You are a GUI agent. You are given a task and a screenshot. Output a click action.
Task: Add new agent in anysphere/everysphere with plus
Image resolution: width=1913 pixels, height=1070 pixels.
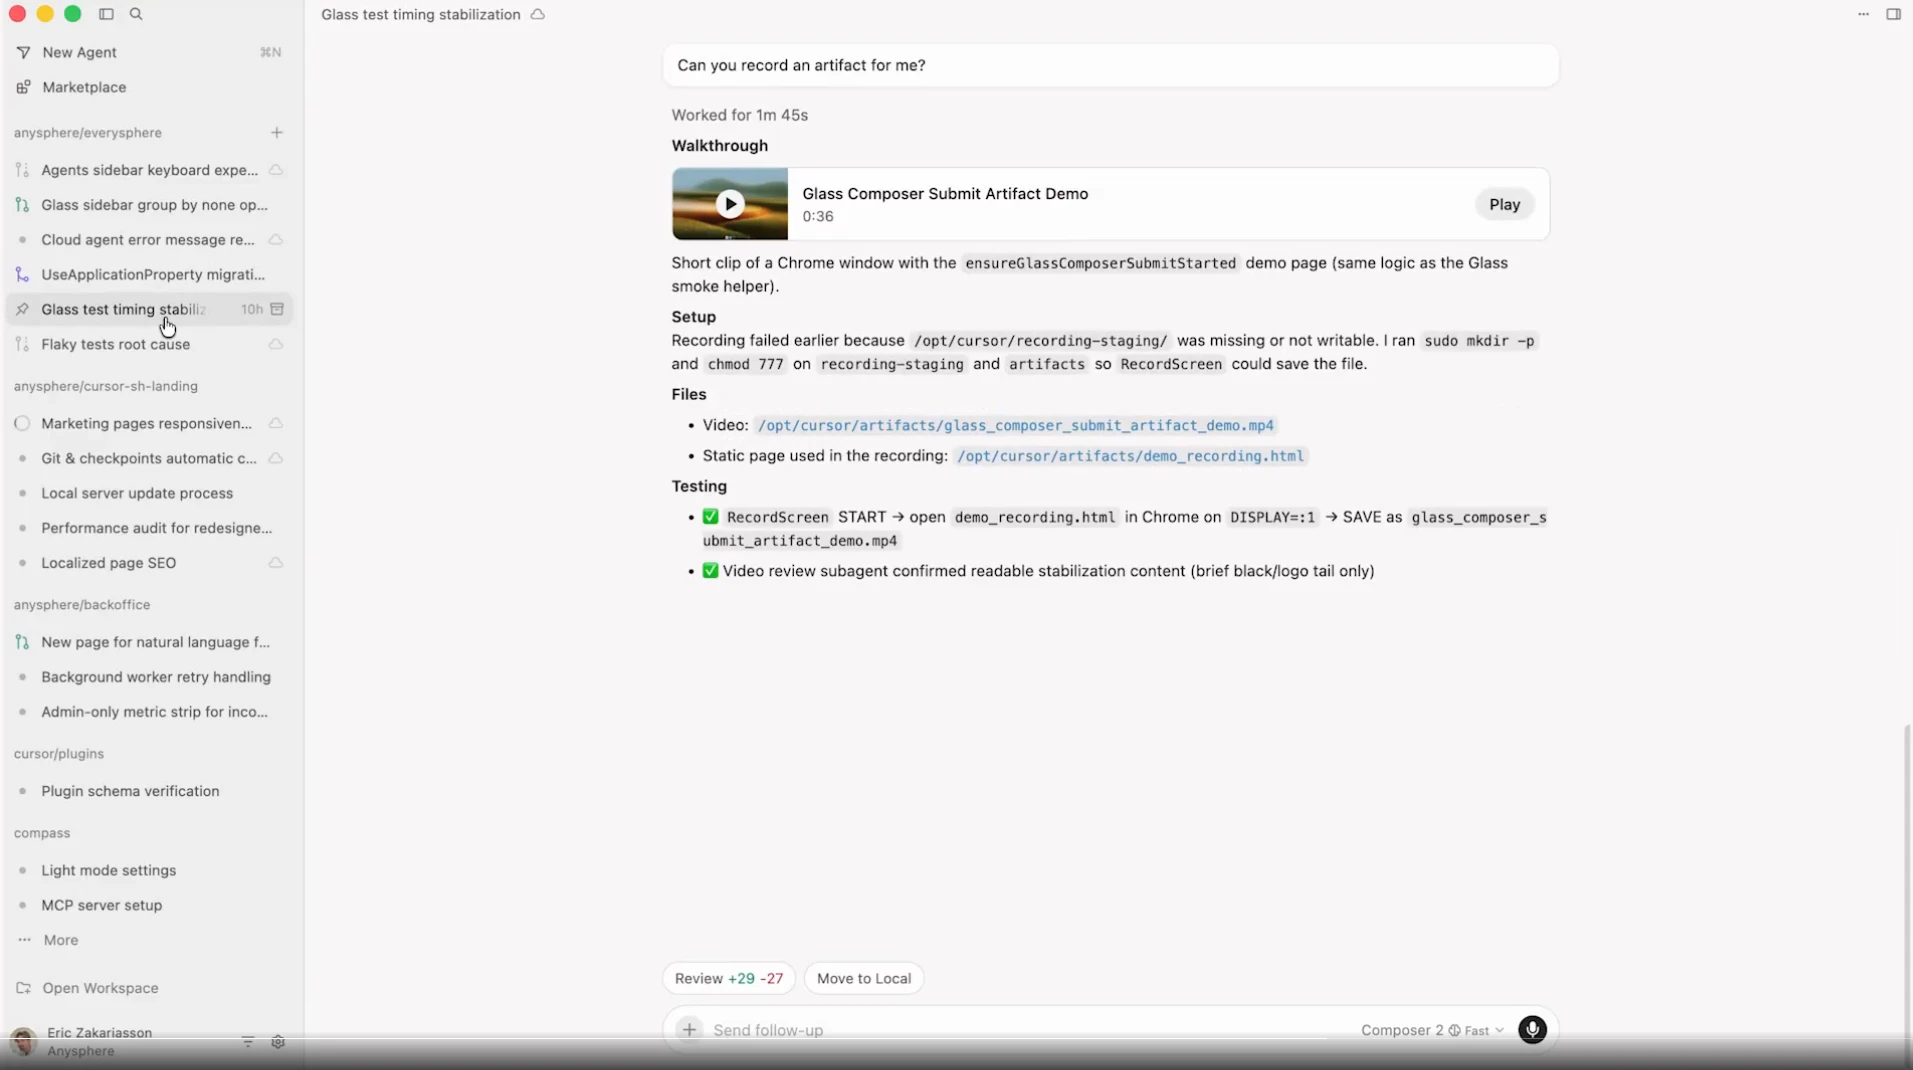(x=276, y=132)
